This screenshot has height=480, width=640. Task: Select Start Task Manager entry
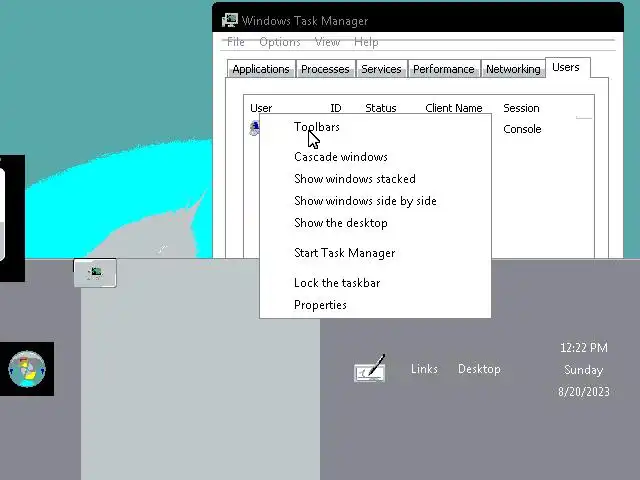coord(375,253)
